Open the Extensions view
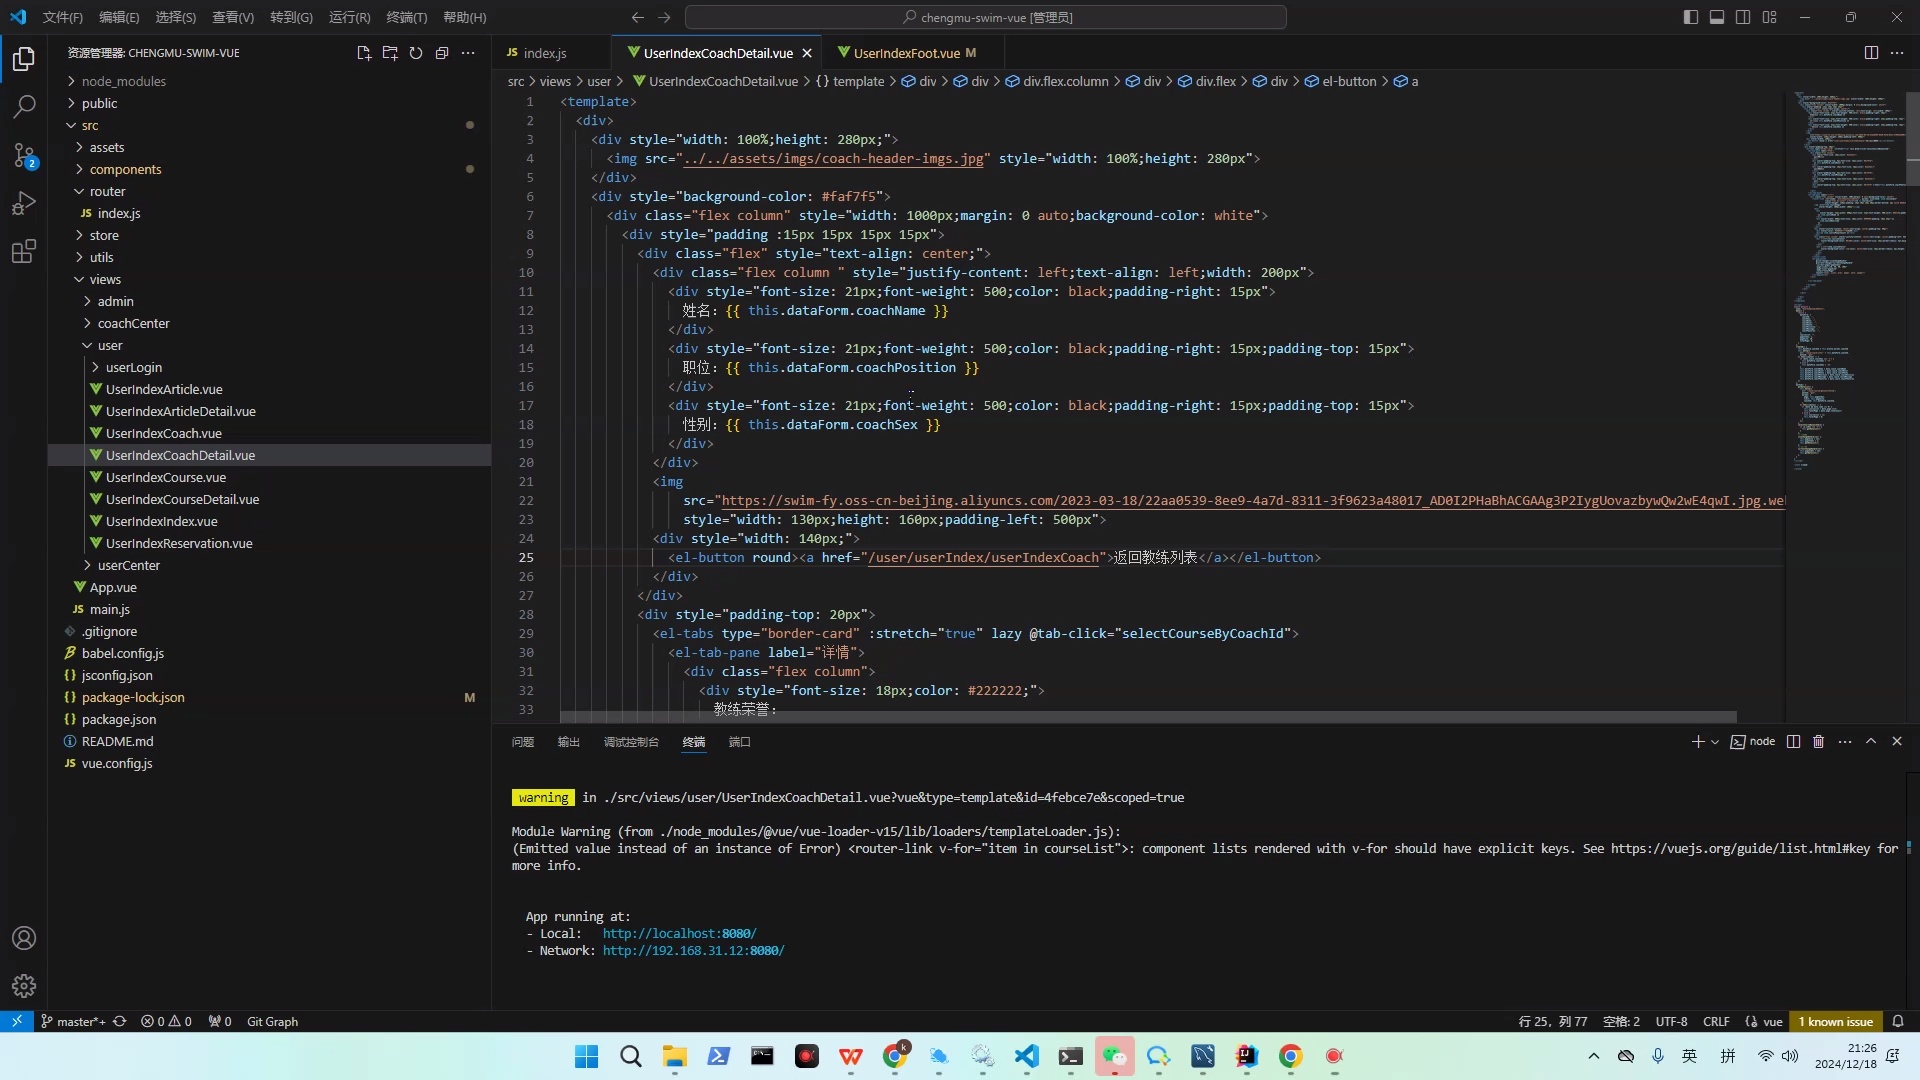1920x1080 pixels. click(x=24, y=251)
